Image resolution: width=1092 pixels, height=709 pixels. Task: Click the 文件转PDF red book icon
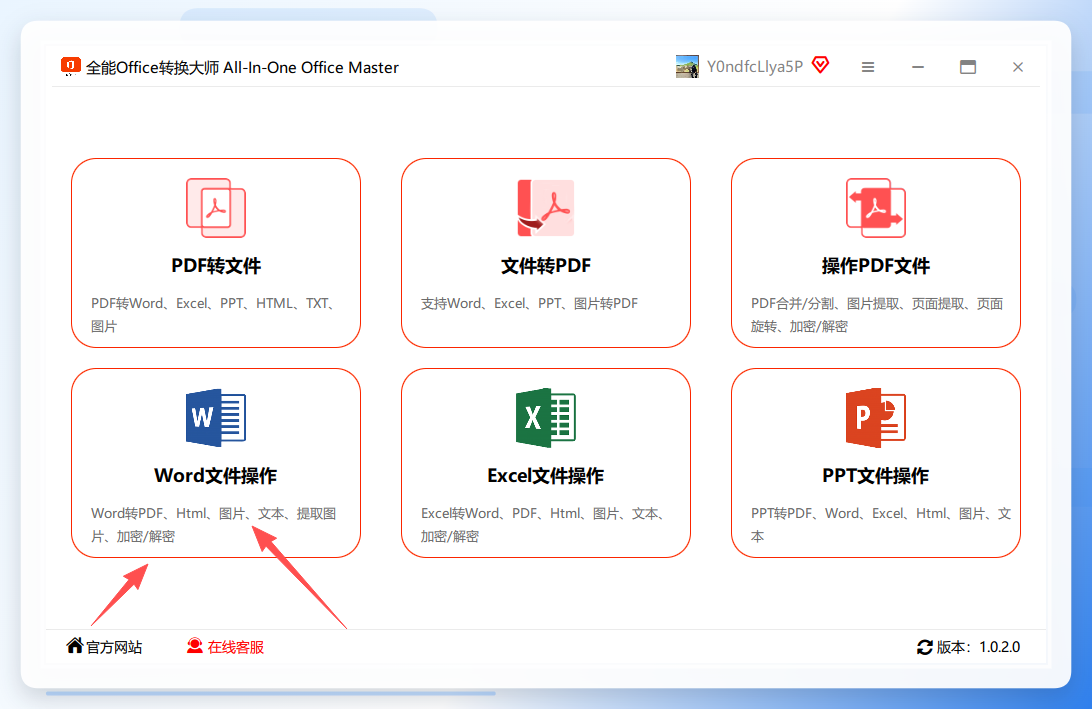[x=546, y=208]
